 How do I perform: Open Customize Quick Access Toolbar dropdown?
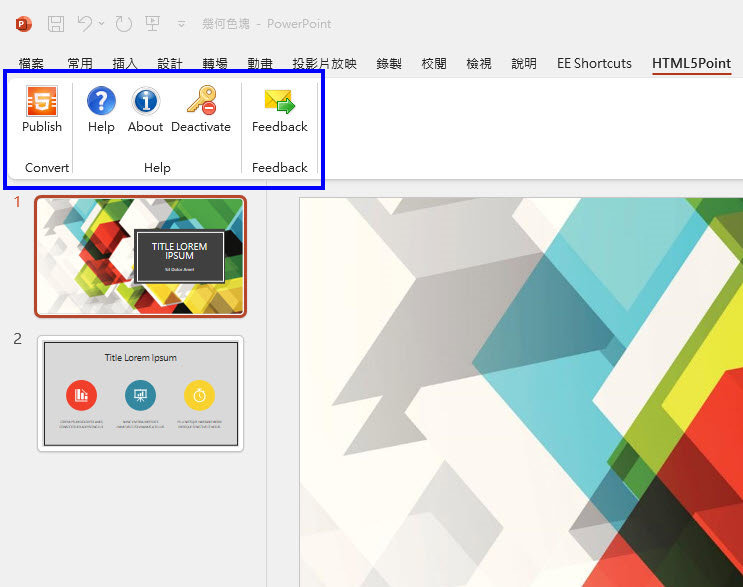click(181, 23)
